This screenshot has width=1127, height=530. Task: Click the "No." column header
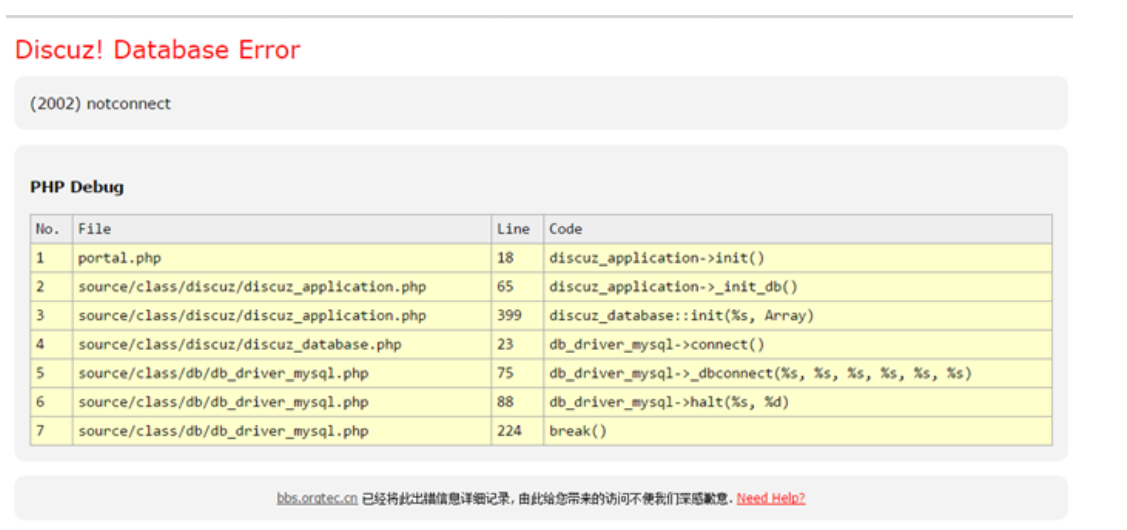(48, 229)
